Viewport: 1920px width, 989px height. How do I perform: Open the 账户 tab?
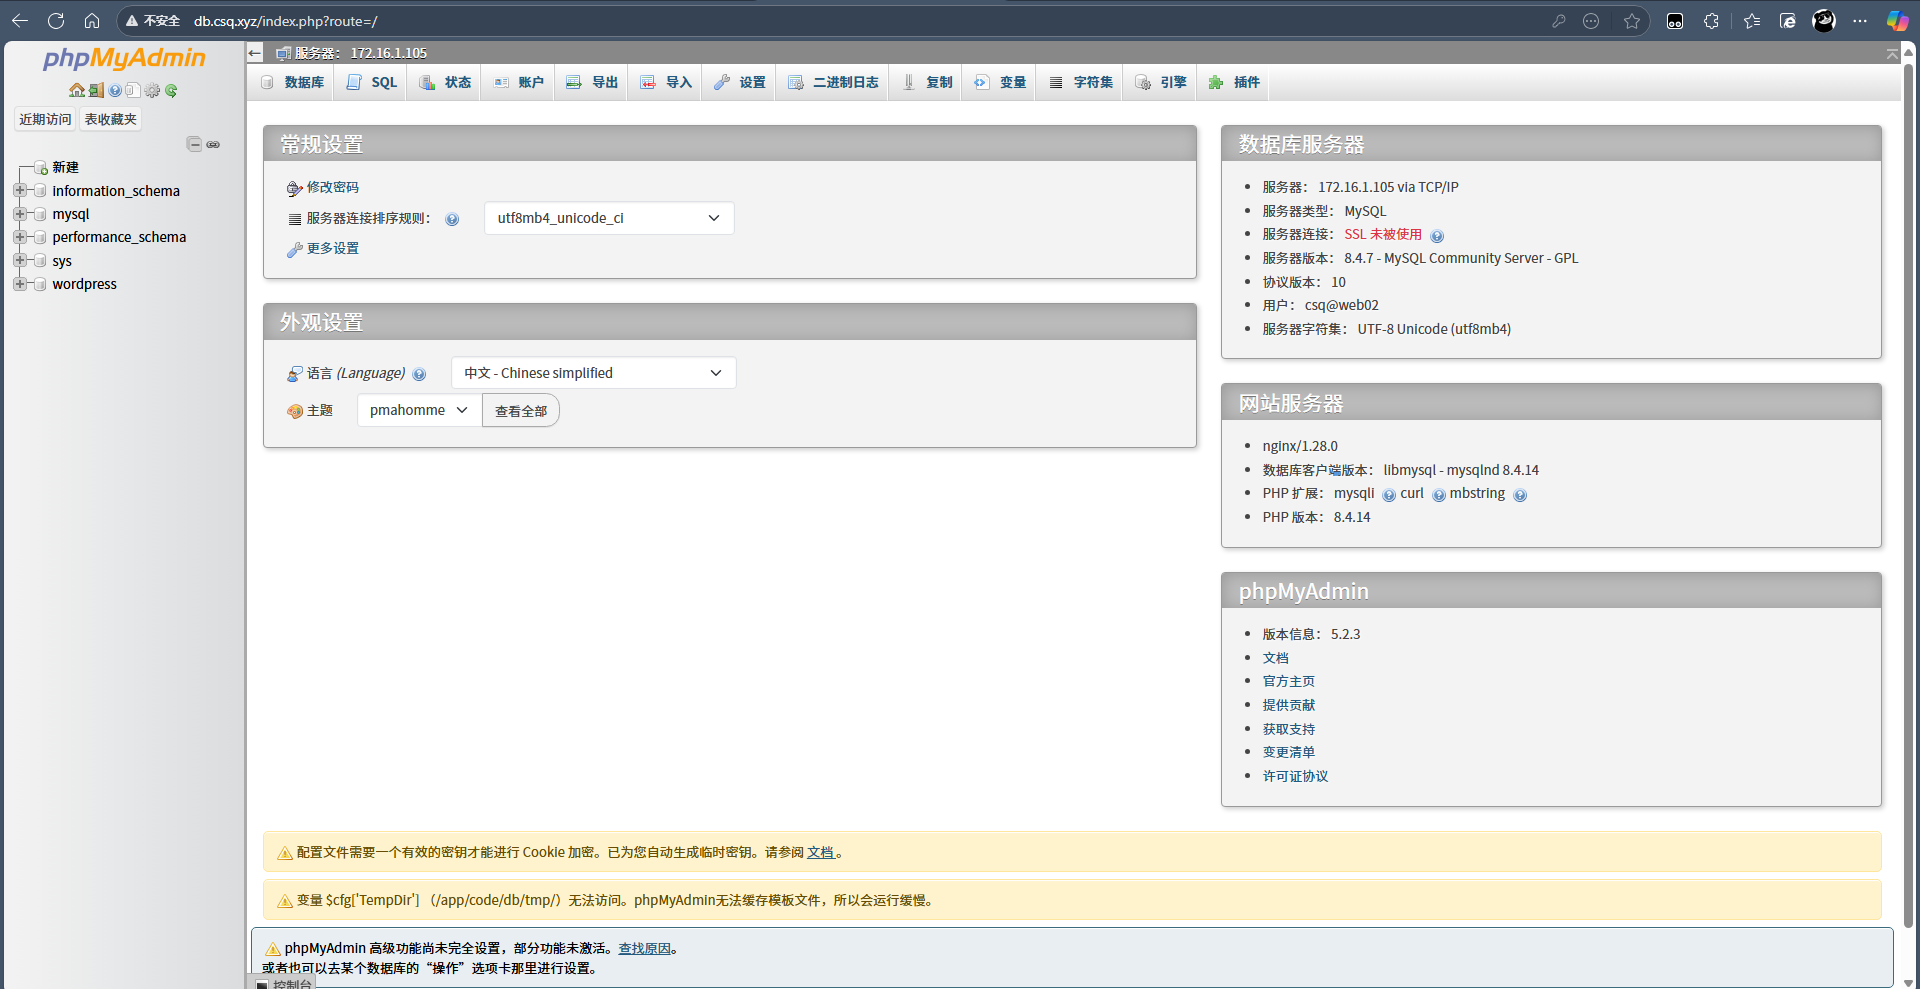[x=518, y=82]
